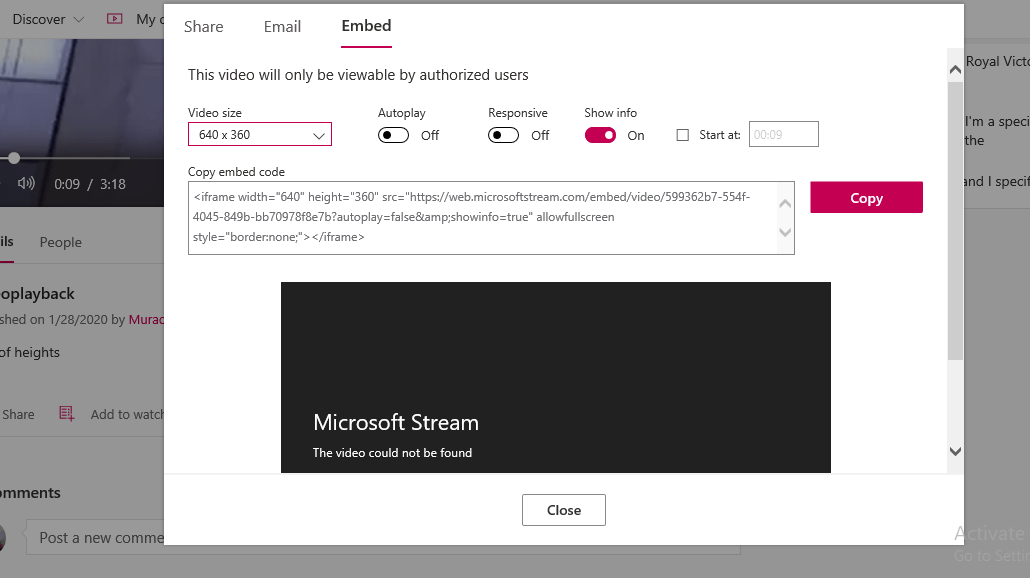
Task: Click the playhead on the video progress bar
Action: pyautogui.click(x=13, y=157)
